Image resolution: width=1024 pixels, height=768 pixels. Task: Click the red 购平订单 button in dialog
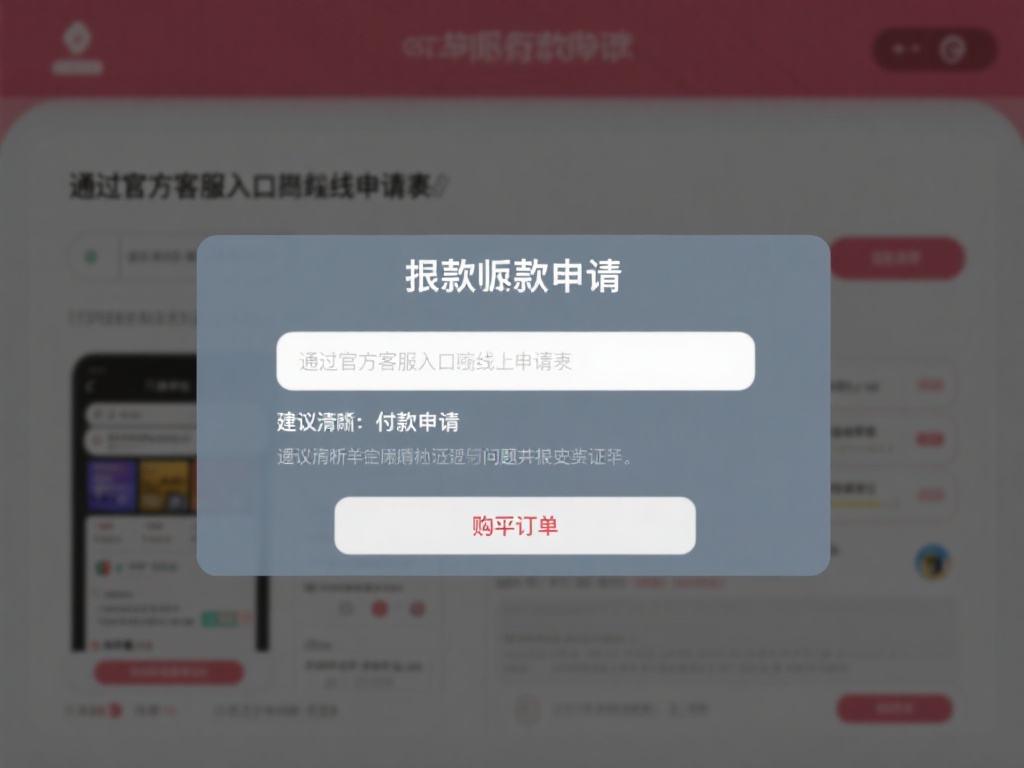tap(515, 526)
